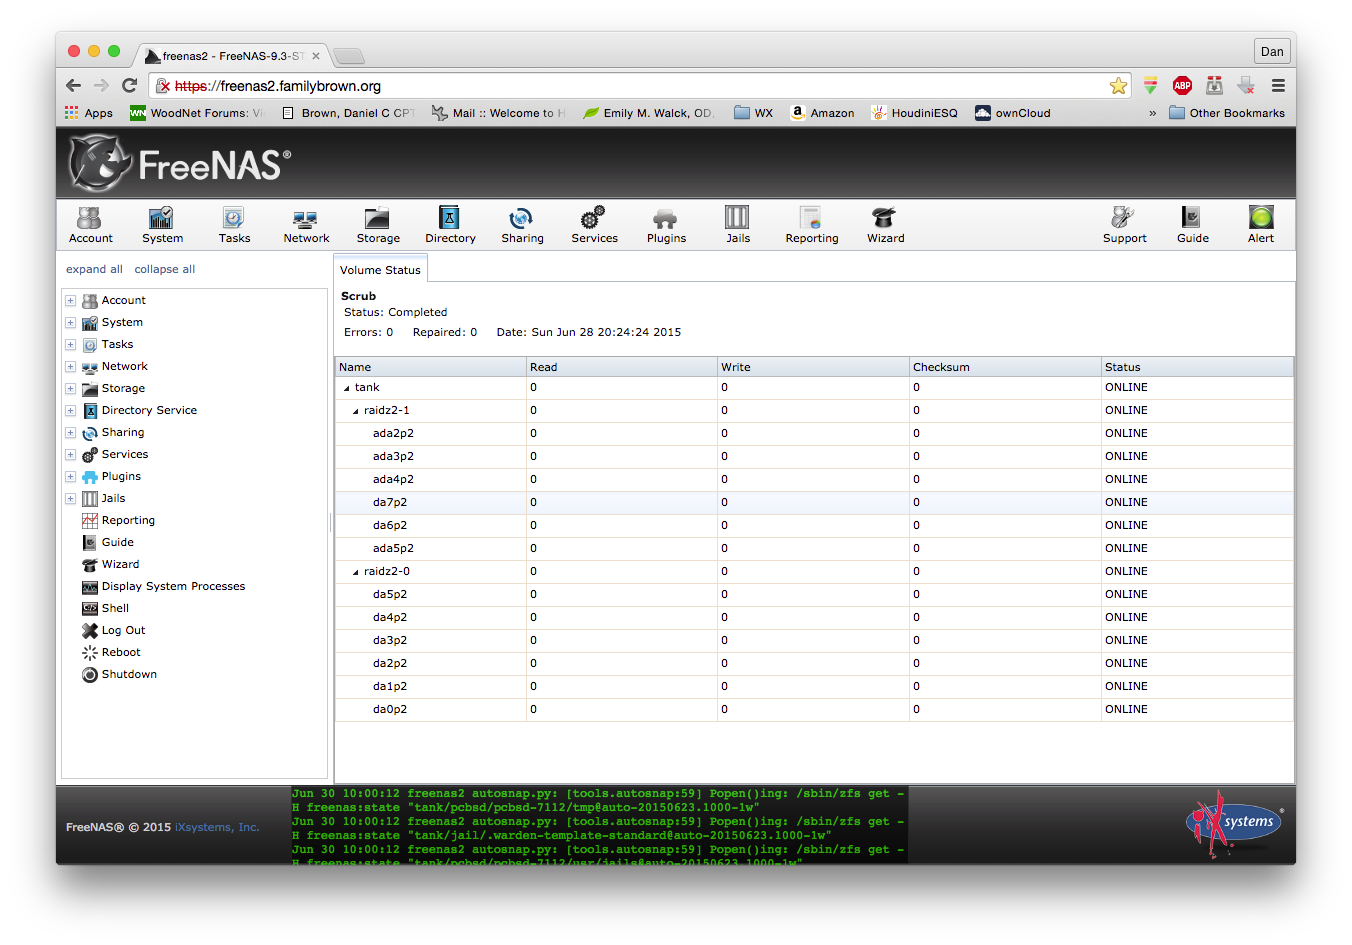Click the Checksum column header
This screenshot has height=945, width=1352.
click(1005, 367)
